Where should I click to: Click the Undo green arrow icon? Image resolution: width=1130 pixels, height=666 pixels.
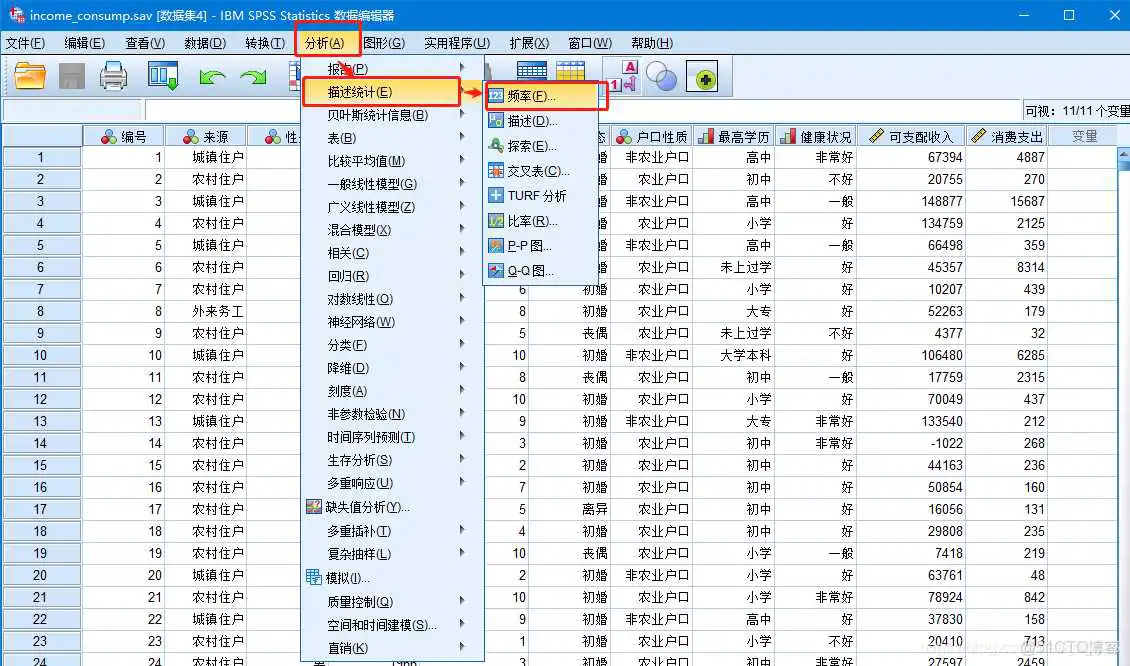[x=212, y=76]
